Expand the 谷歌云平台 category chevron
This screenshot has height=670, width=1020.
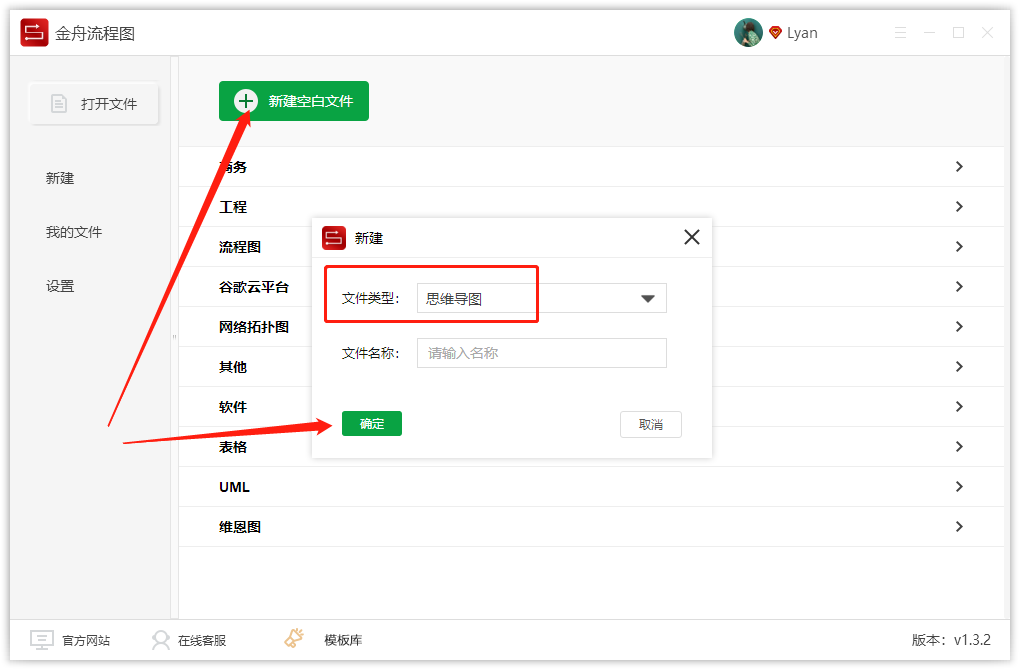959,286
